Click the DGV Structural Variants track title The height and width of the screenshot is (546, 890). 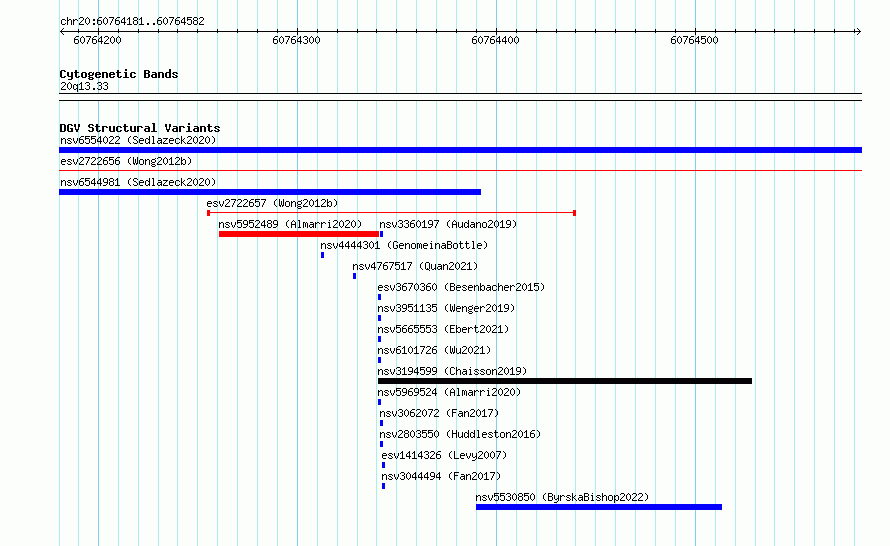140,128
